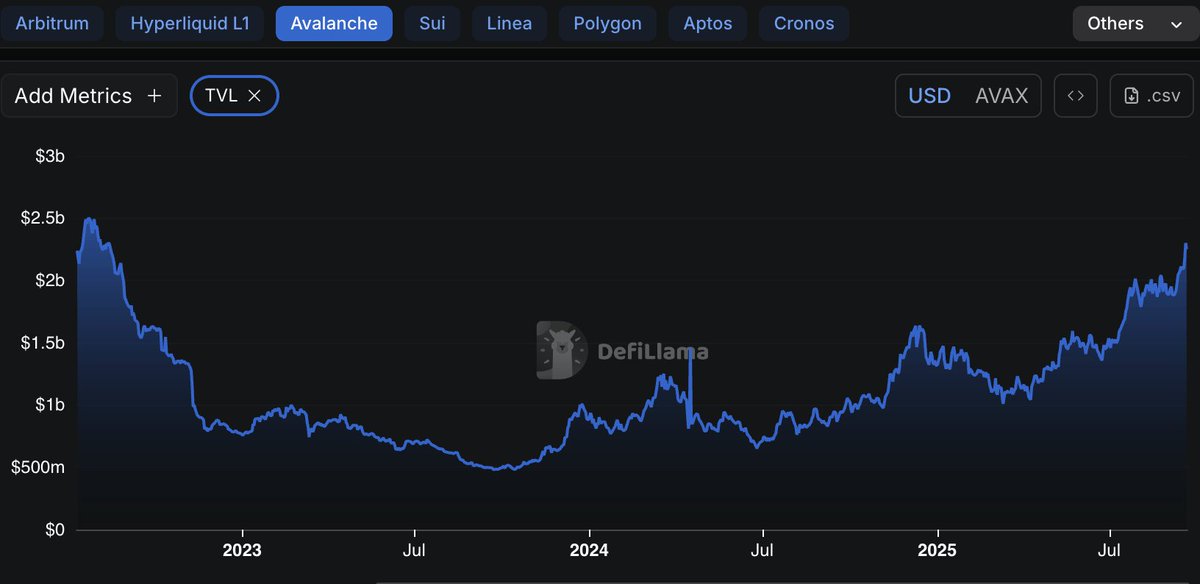
Task: Click the $3b y-axis label
Action: [50, 156]
